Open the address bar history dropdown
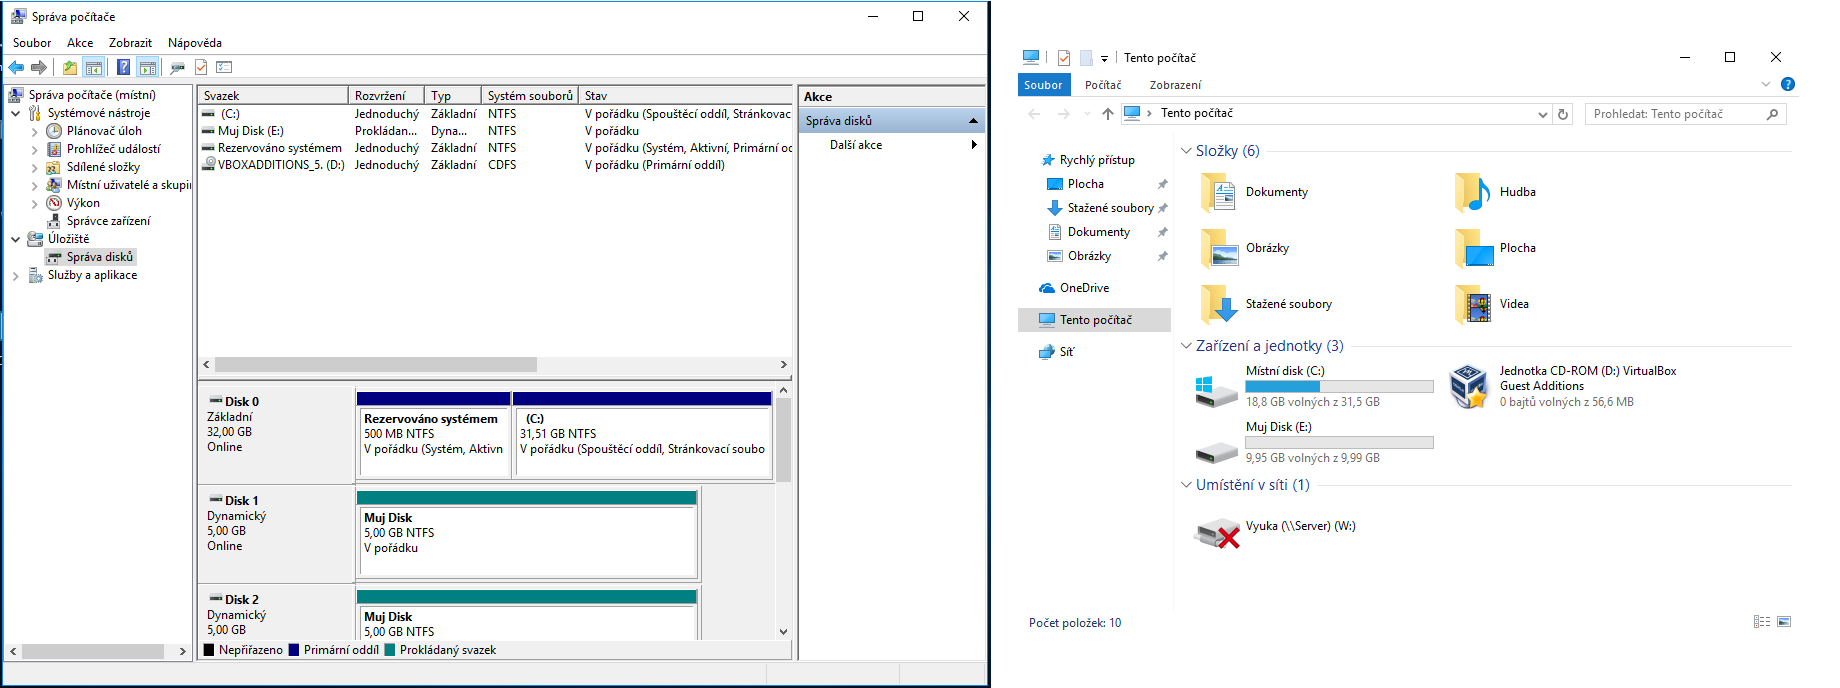The height and width of the screenshot is (688, 1840). 1542,114
